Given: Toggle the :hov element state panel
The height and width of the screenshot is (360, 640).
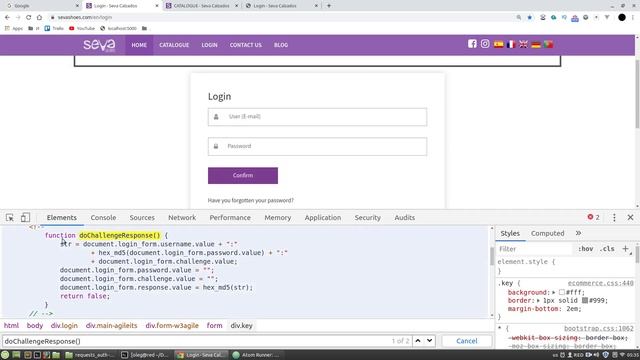Looking at the screenshot, I should 585,249.
